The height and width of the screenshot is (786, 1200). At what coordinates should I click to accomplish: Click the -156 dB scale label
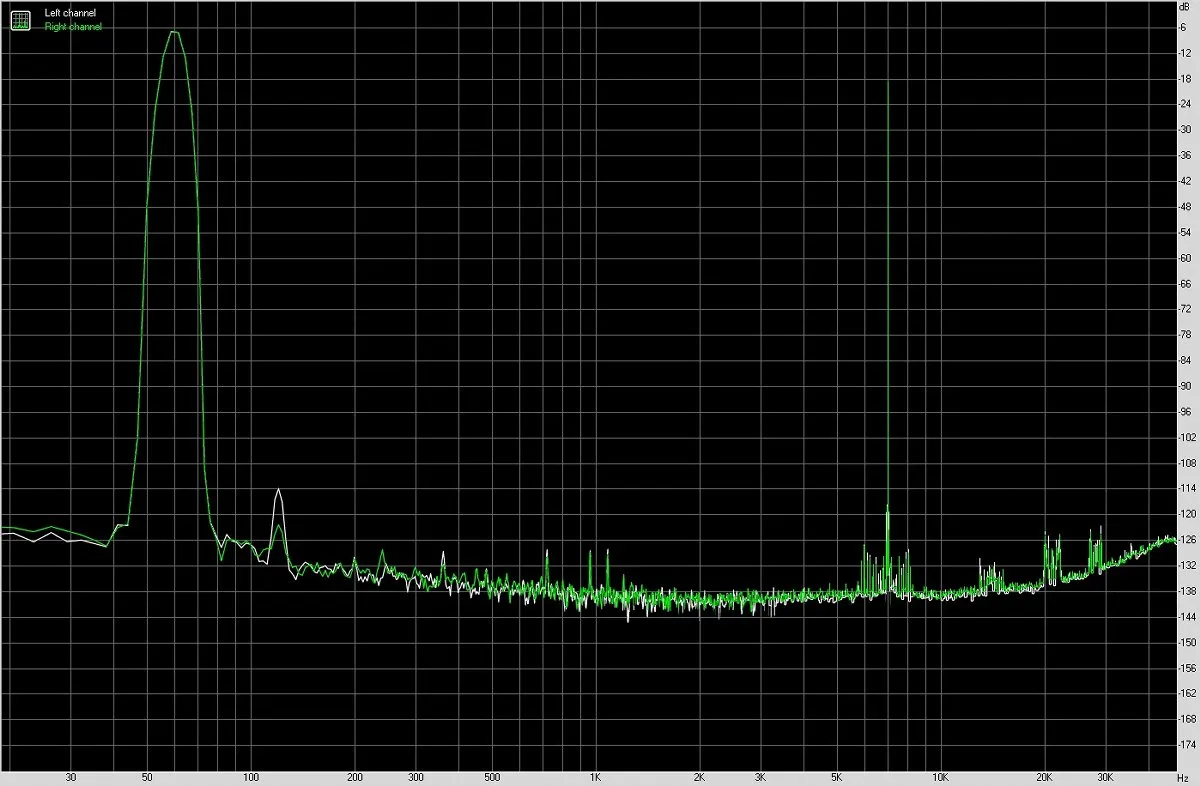point(1187,668)
